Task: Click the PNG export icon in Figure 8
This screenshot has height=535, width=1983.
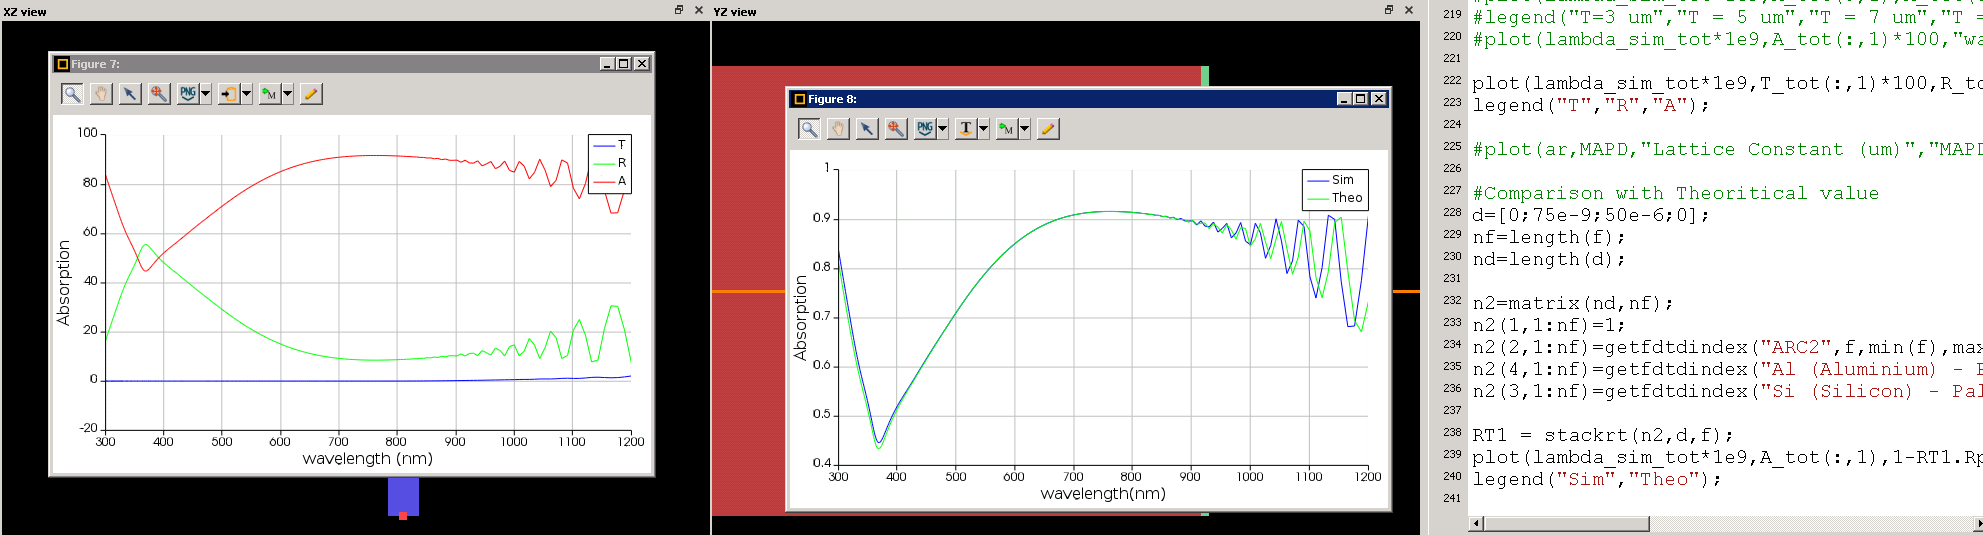Action: tap(925, 129)
